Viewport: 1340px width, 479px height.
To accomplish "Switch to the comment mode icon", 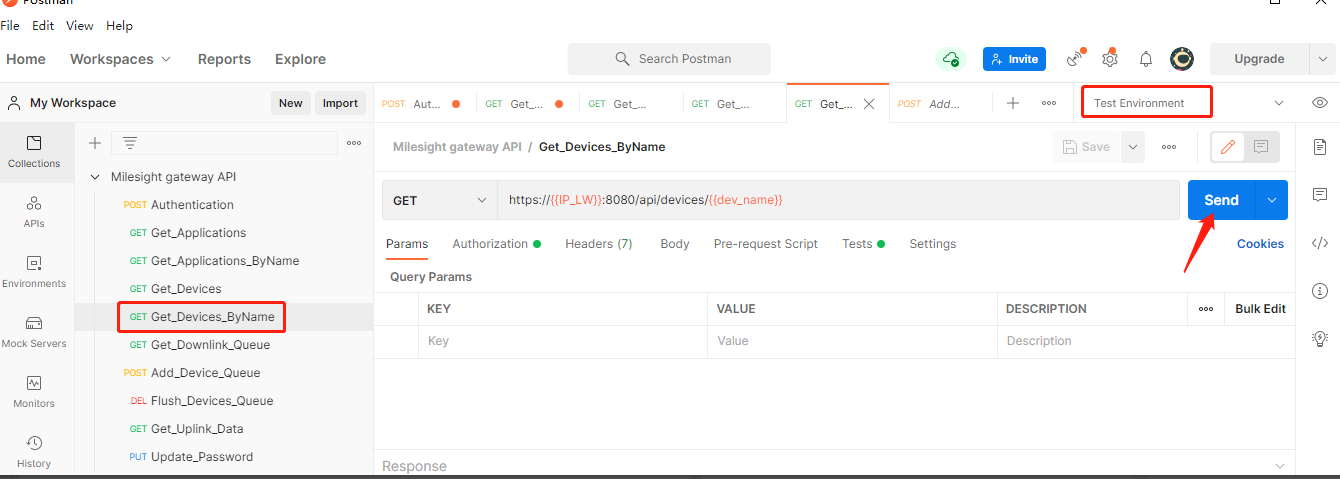I will 1261,147.
